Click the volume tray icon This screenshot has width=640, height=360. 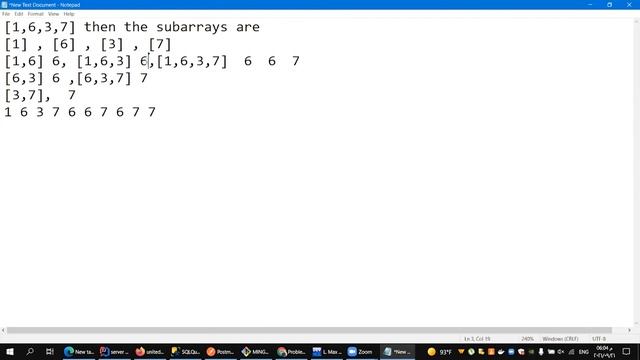[x=561, y=352]
